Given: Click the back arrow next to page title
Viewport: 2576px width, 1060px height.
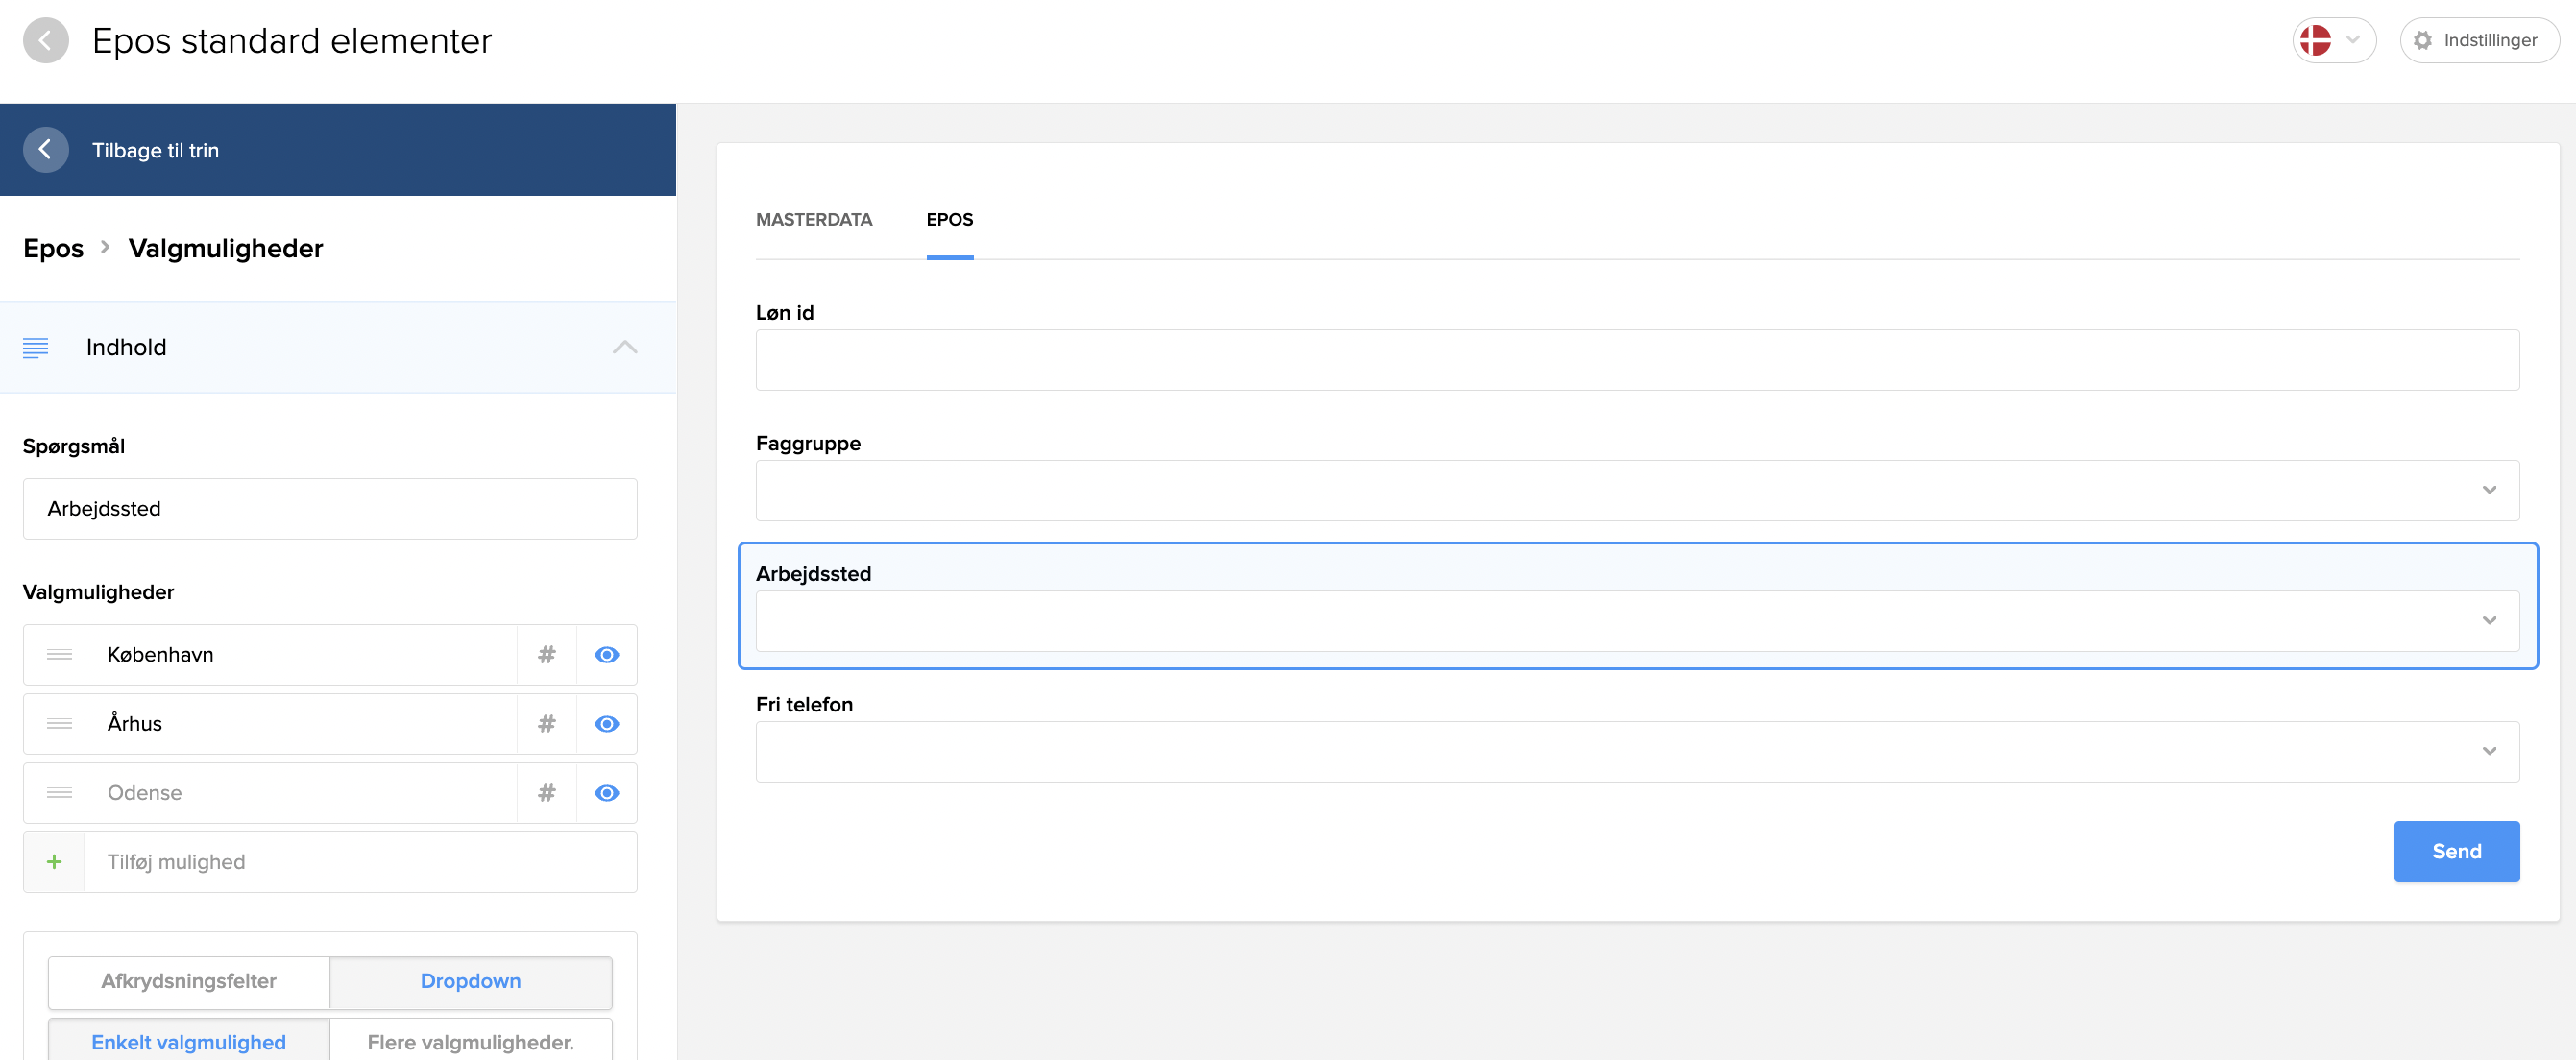Looking at the screenshot, I should coord(45,41).
